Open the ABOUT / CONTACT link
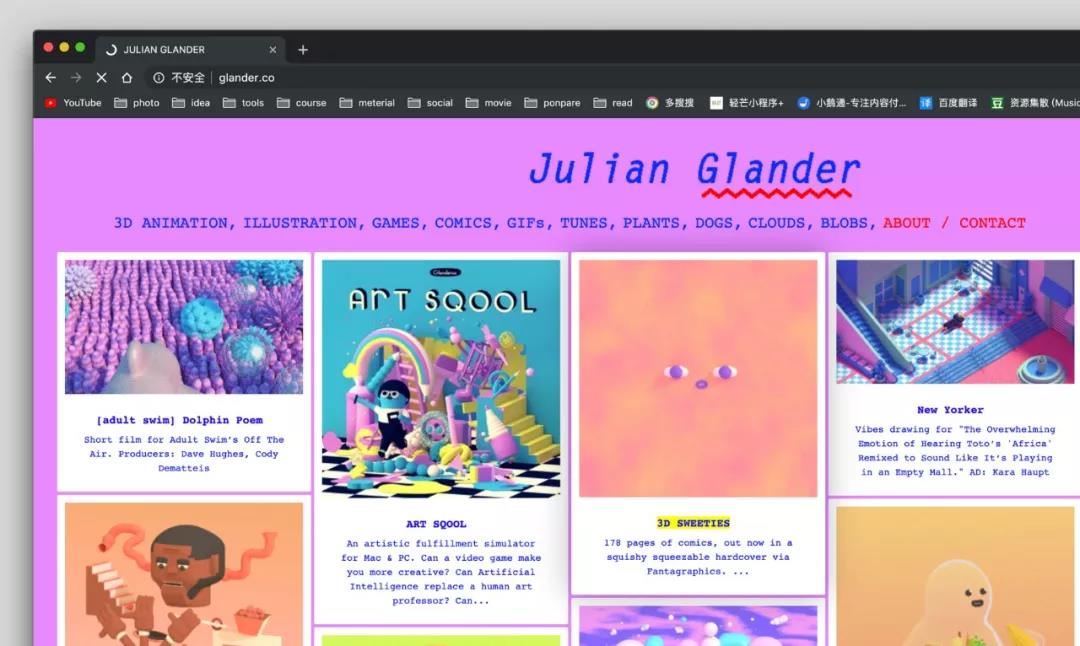 point(954,223)
